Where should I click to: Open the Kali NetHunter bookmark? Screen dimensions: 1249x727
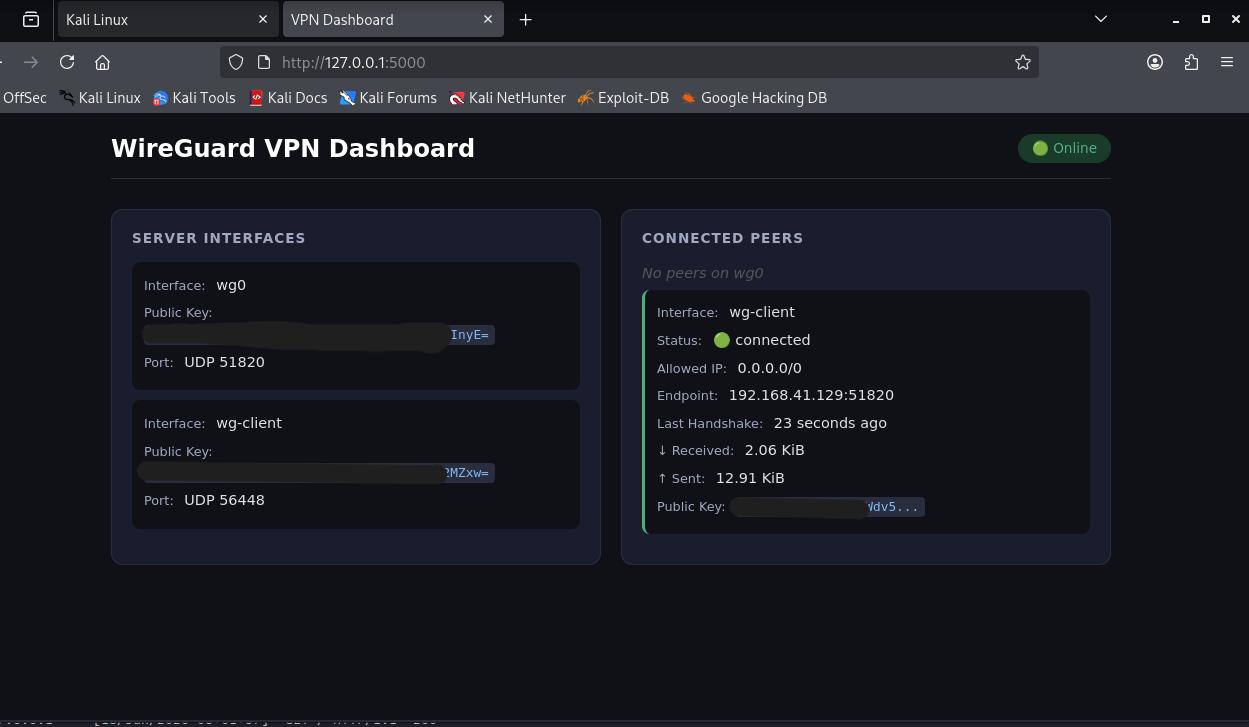click(507, 98)
